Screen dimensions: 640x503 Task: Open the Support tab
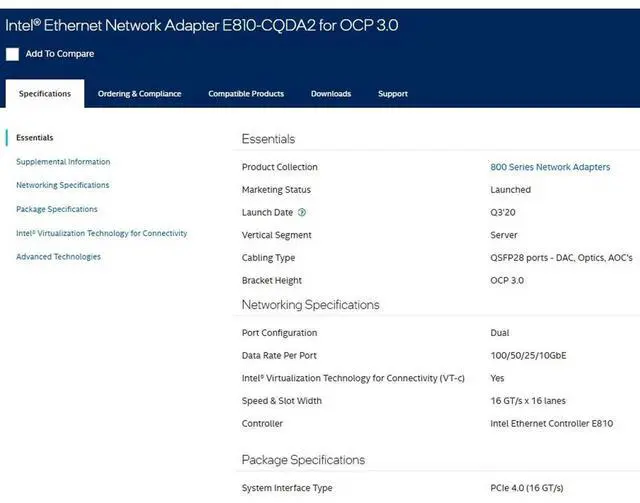(392, 94)
